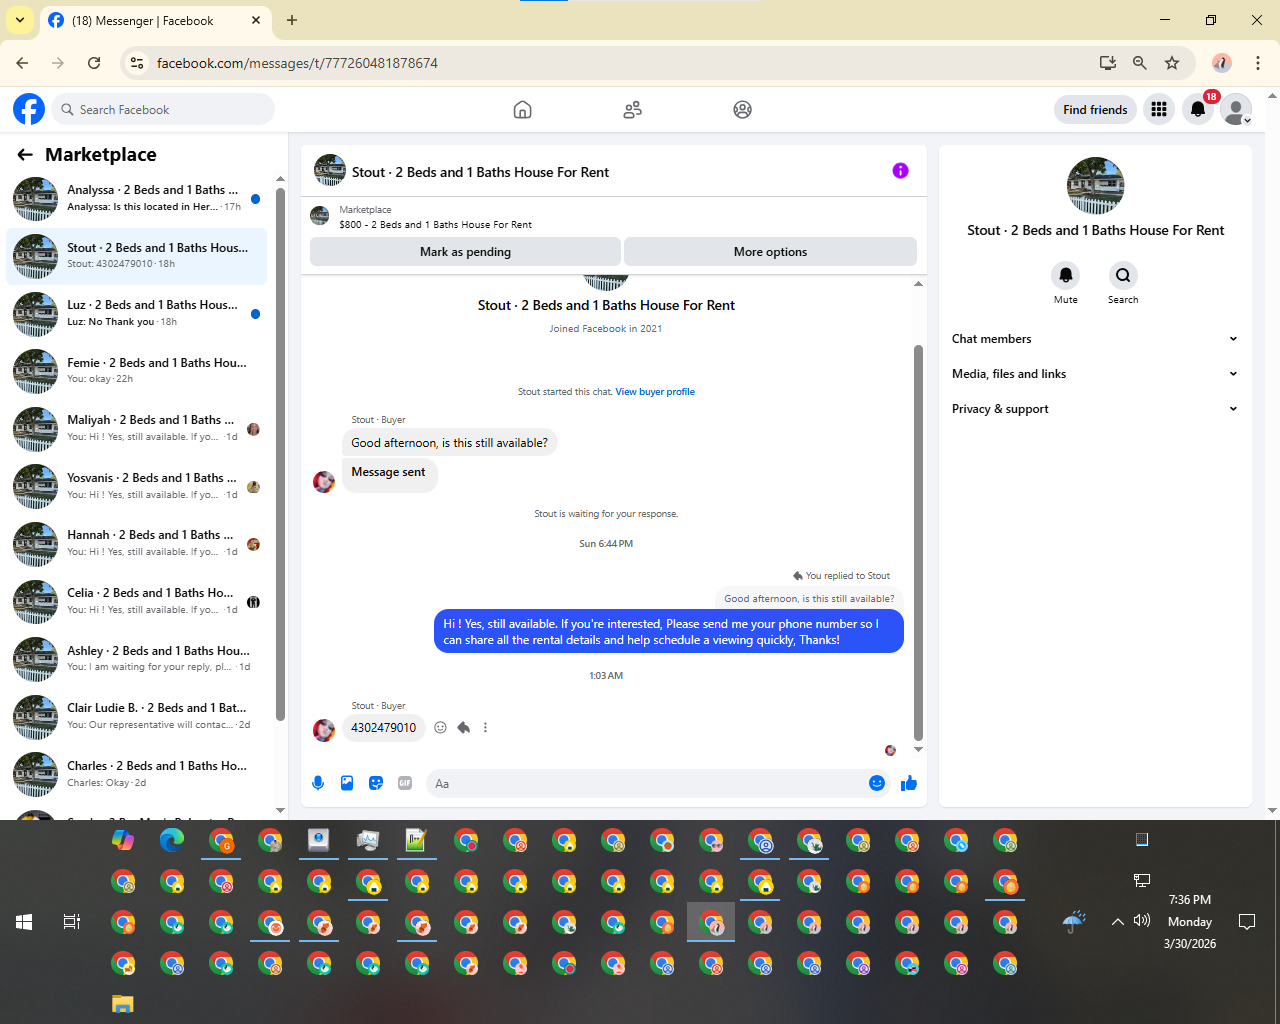The height and width of the screenshot is (1024, 1280).
Task: Open Maliyah's conversation
Action: coord(137,429)
